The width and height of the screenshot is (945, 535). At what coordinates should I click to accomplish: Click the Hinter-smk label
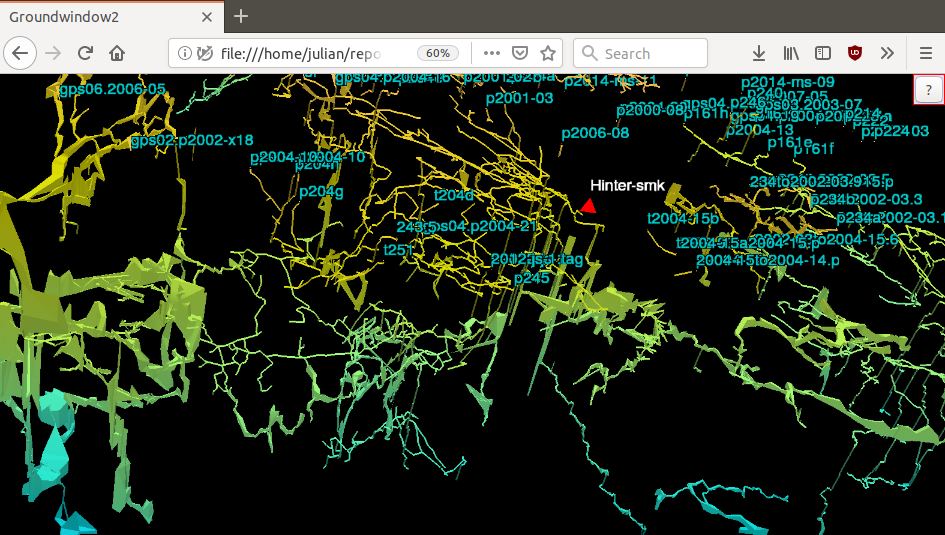(627, 186)
